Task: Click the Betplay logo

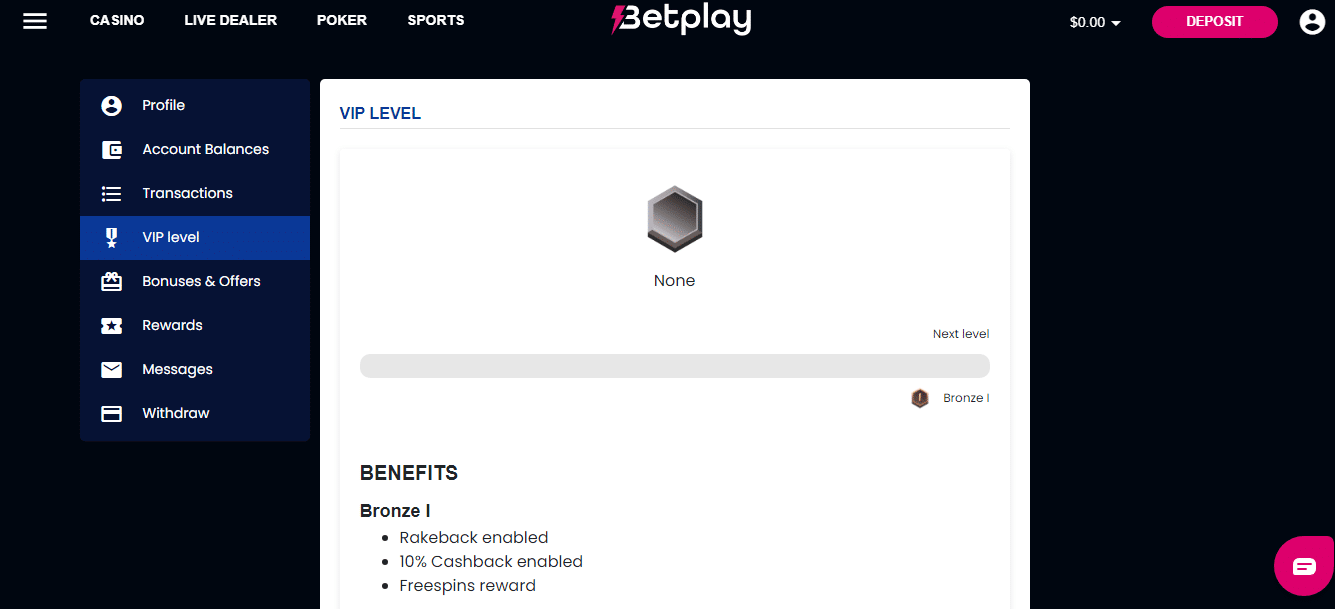Action: click(x=681, y=18)
